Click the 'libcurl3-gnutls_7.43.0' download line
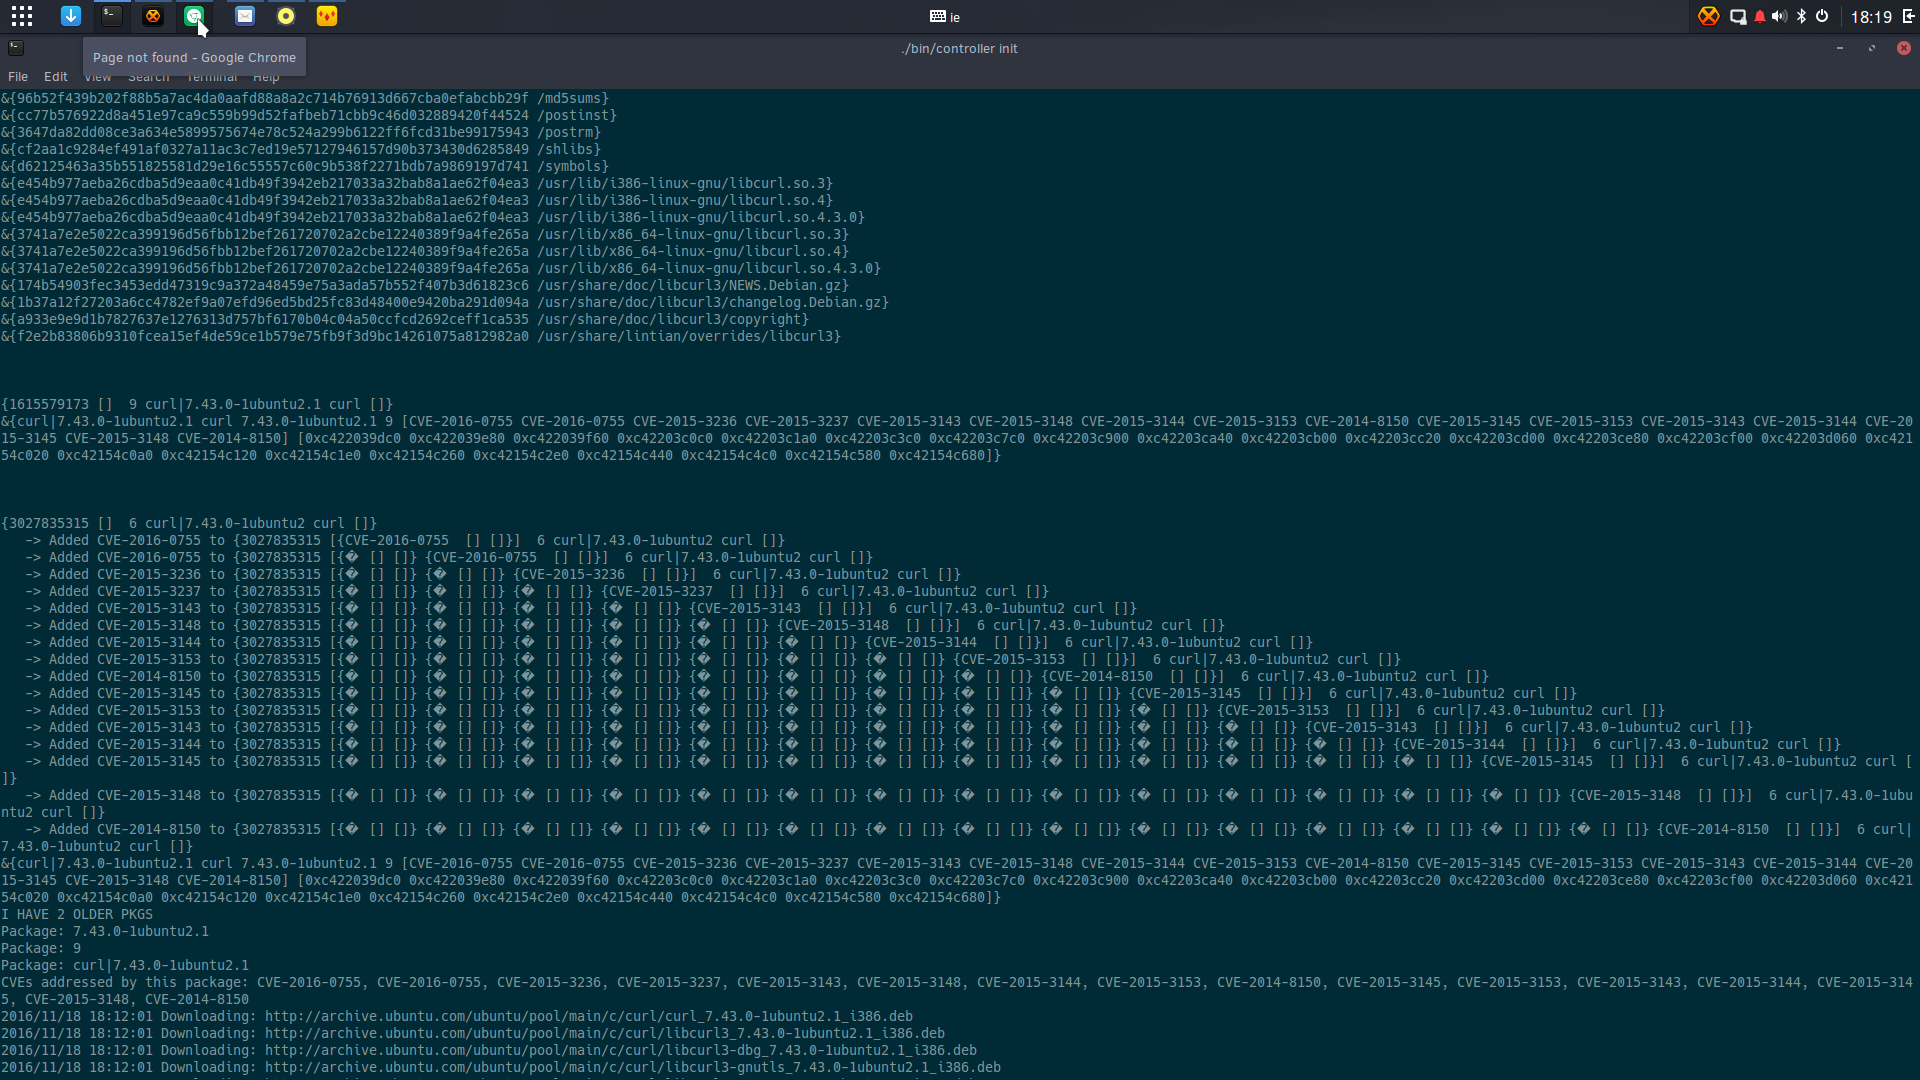The height and width of the screenshot is (1080, 1920). coord(501,1067)
